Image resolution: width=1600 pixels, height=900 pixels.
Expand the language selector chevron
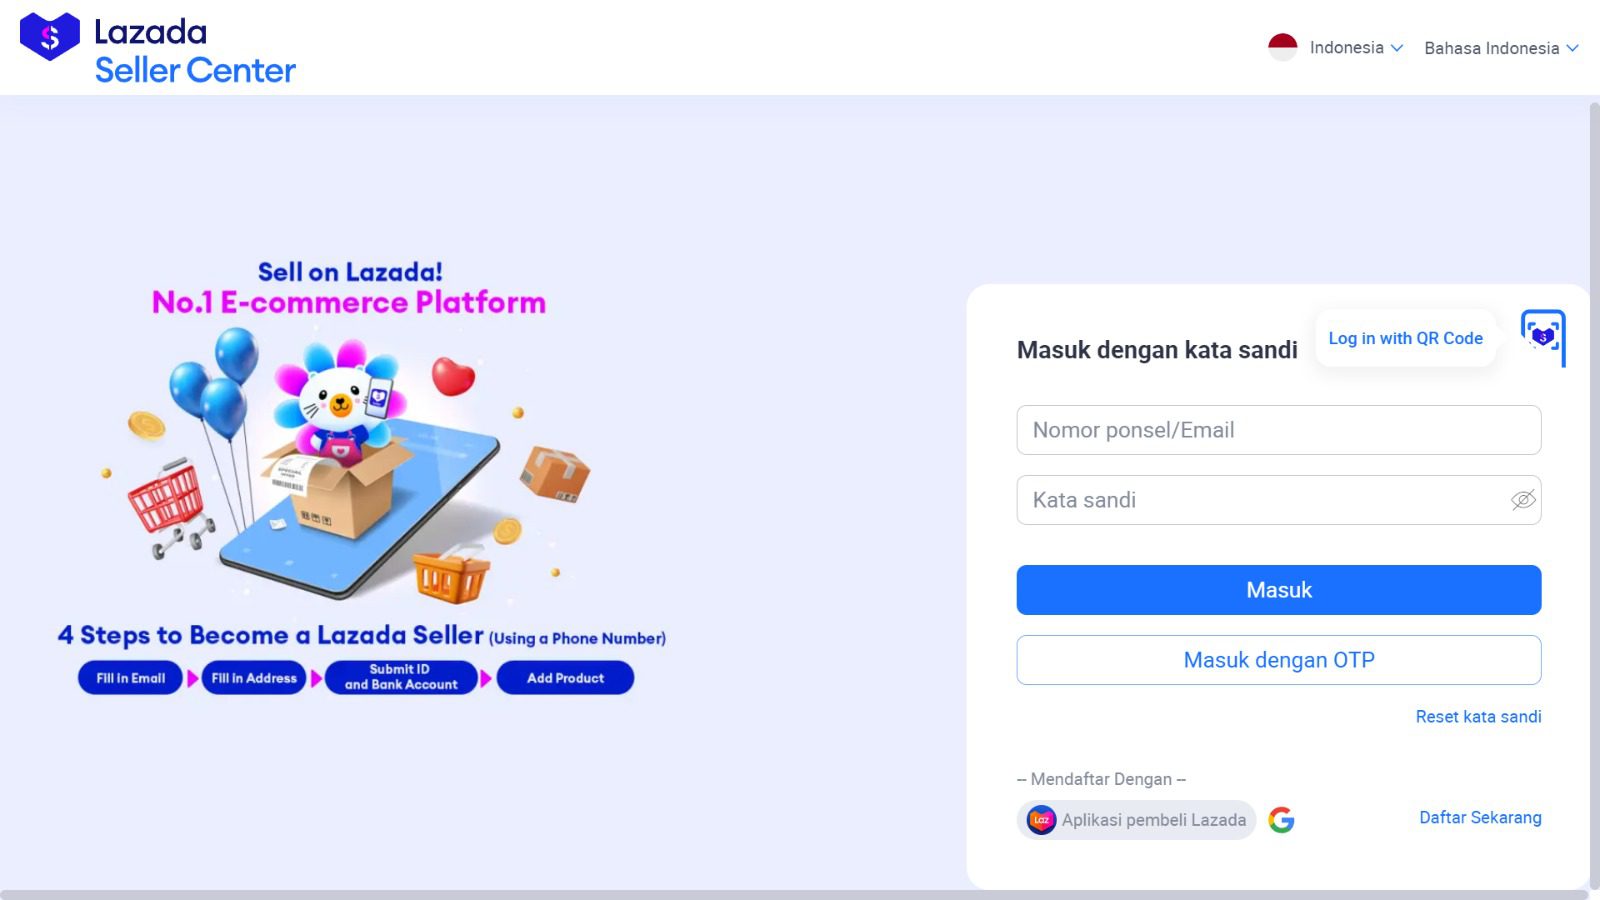point(1573,47)
